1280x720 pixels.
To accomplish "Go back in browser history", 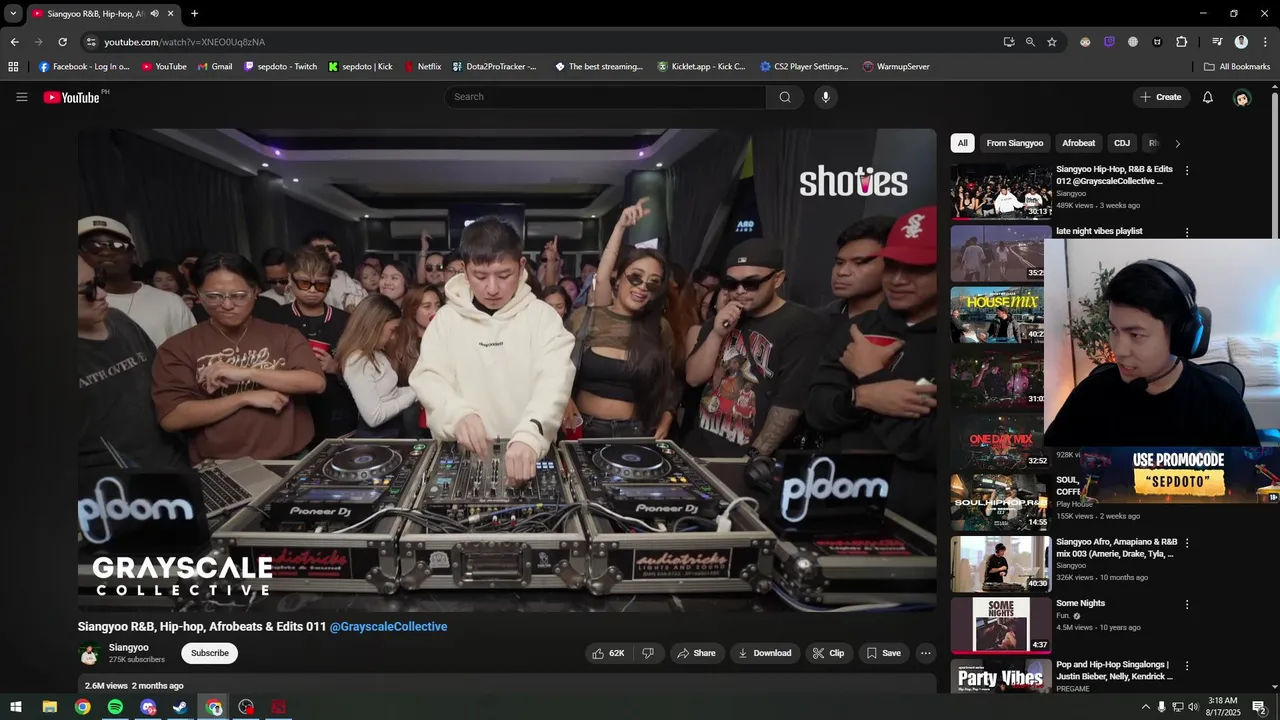I will point(14,42).
